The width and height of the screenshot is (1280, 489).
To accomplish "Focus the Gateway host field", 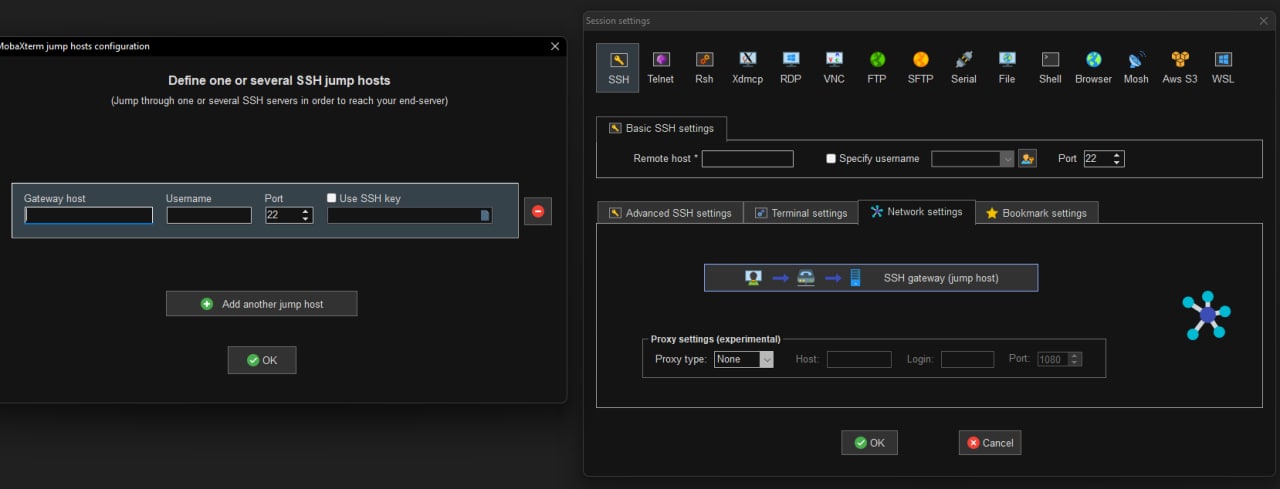I will click(89, 215).
